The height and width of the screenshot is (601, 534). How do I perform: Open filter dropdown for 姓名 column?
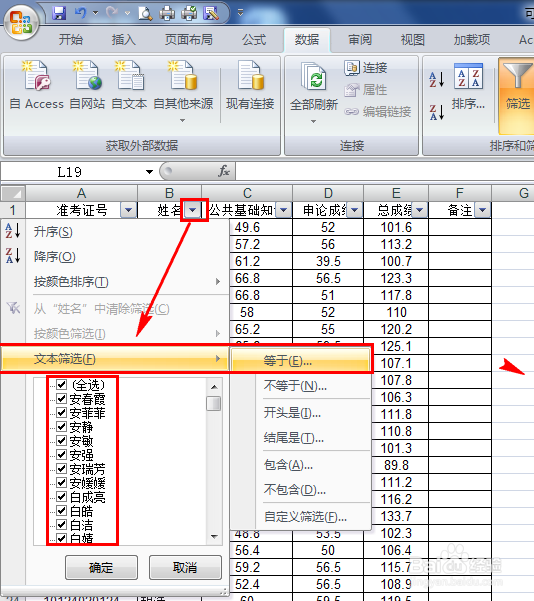pyautogui.click(x=193, y=210)
